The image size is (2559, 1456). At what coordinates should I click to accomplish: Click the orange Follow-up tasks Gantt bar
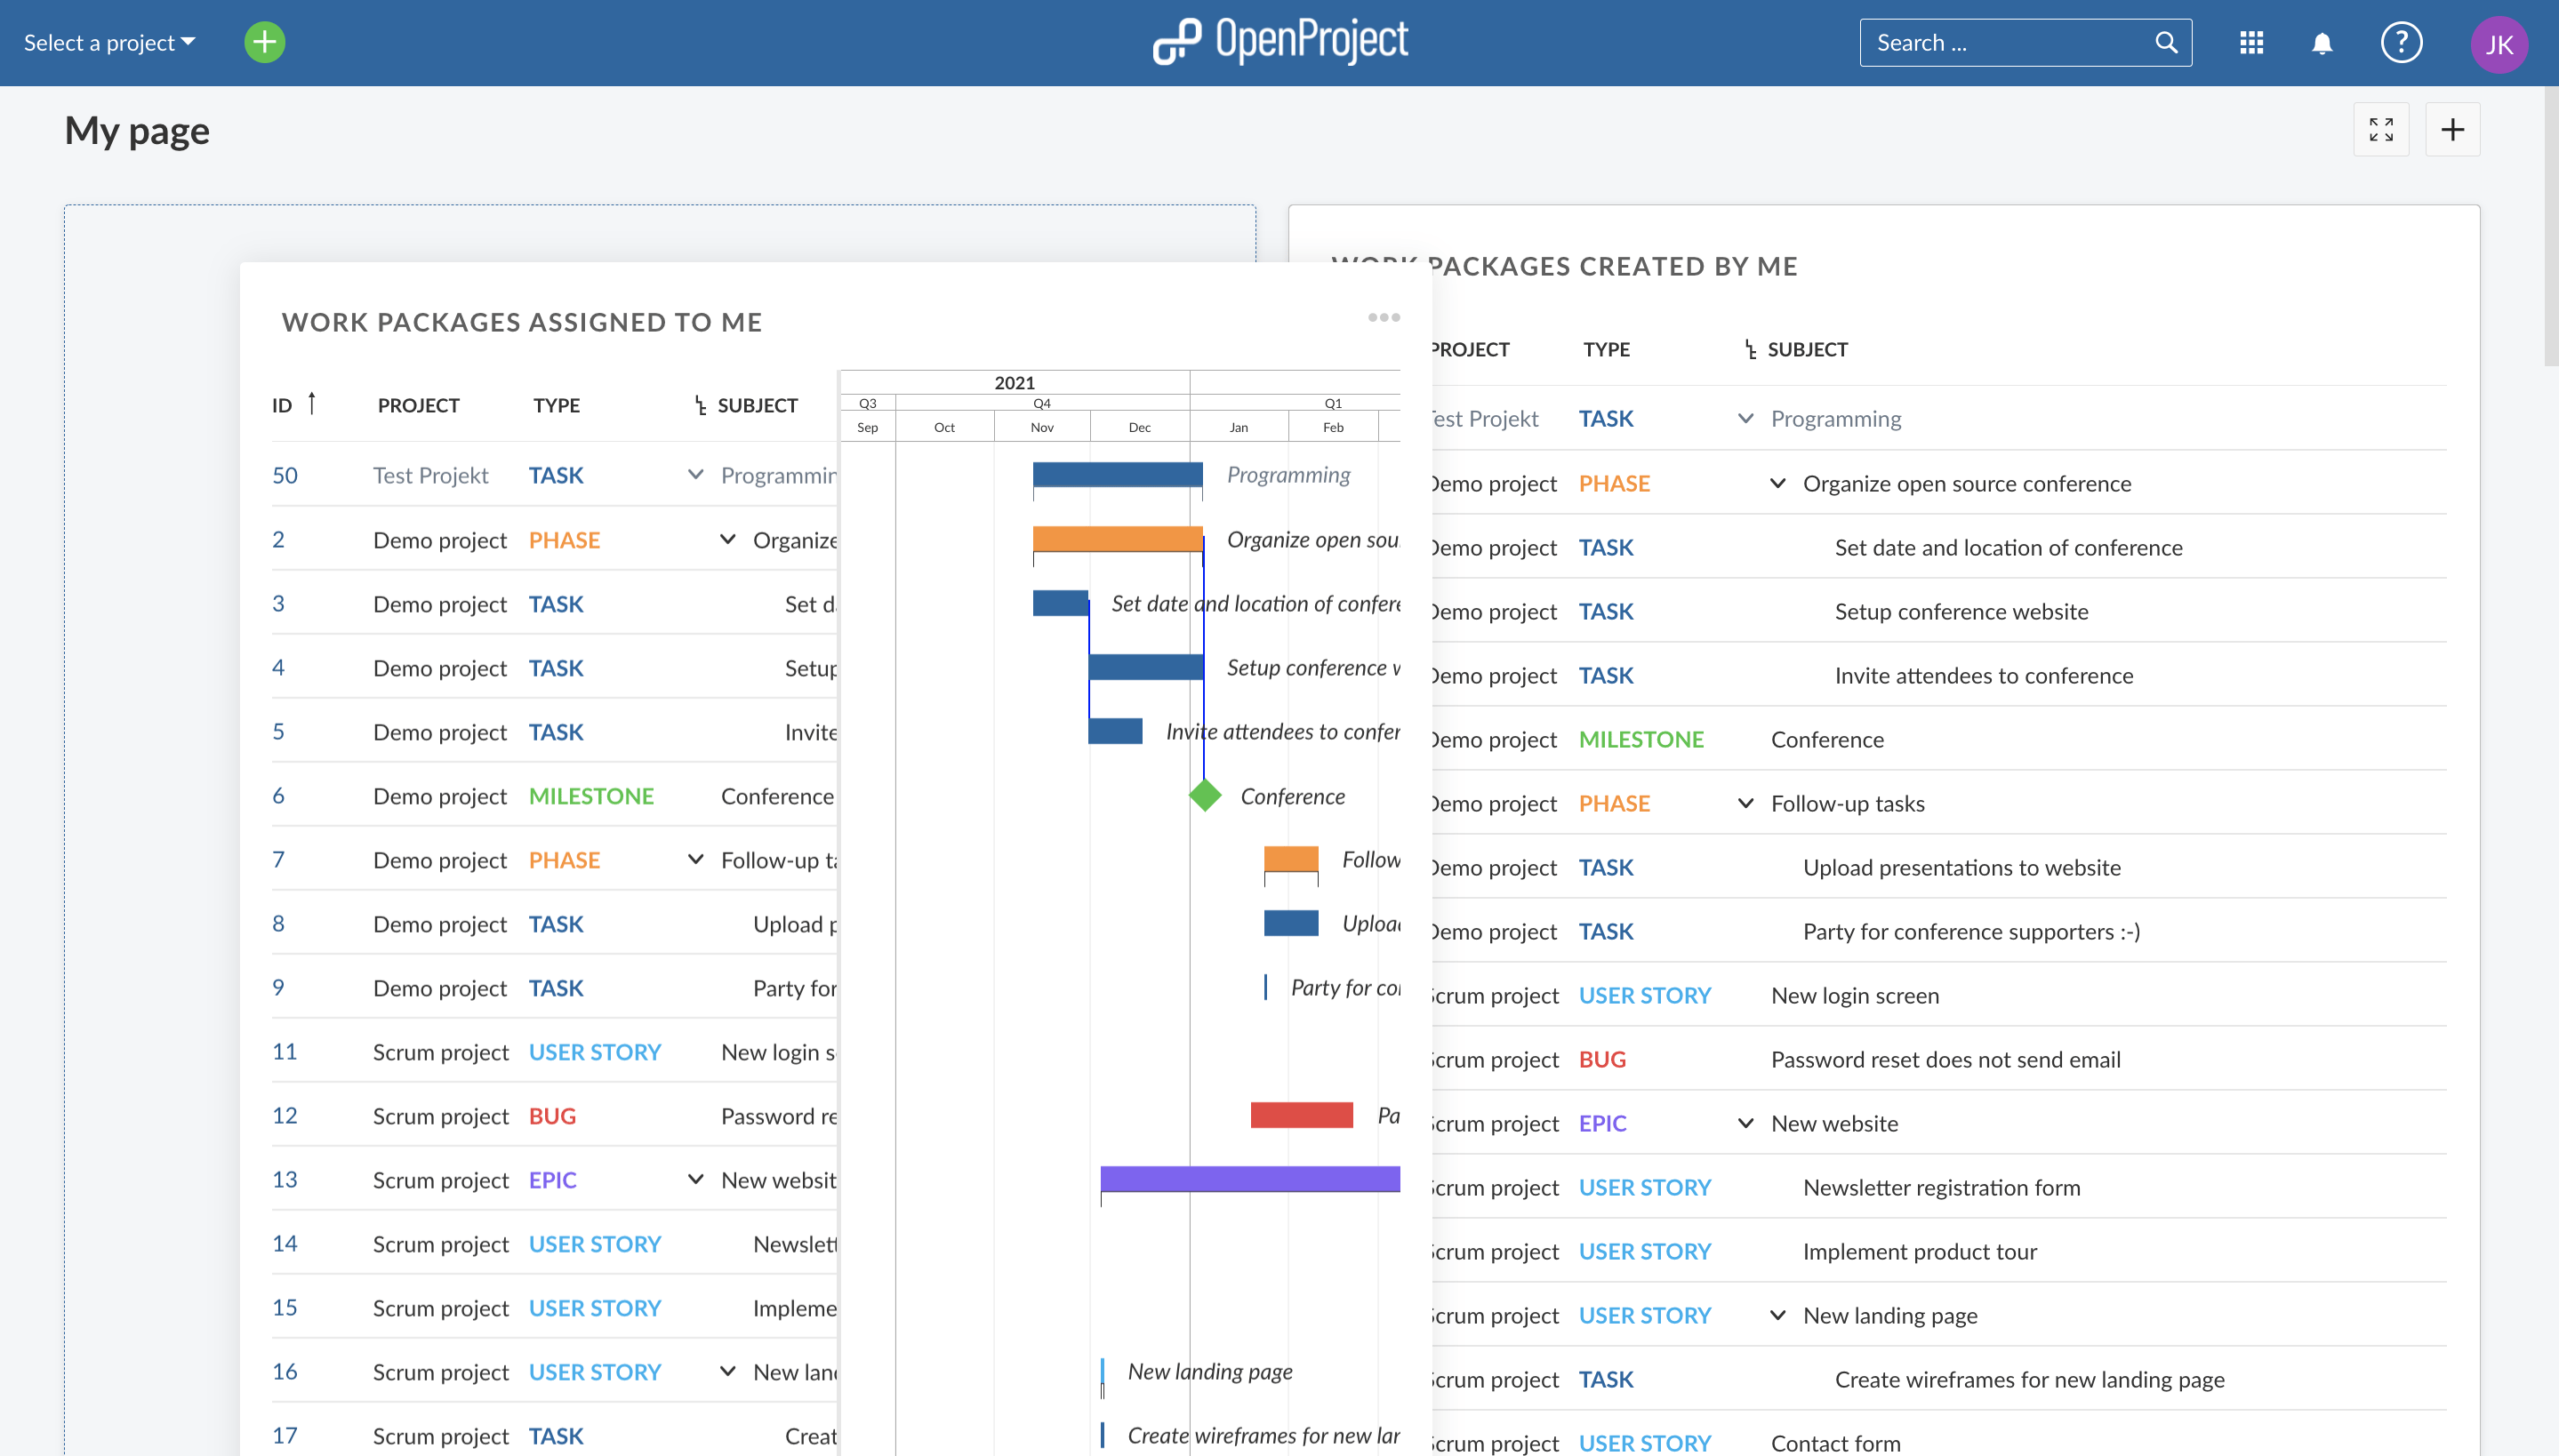(x=1290, y=858)
